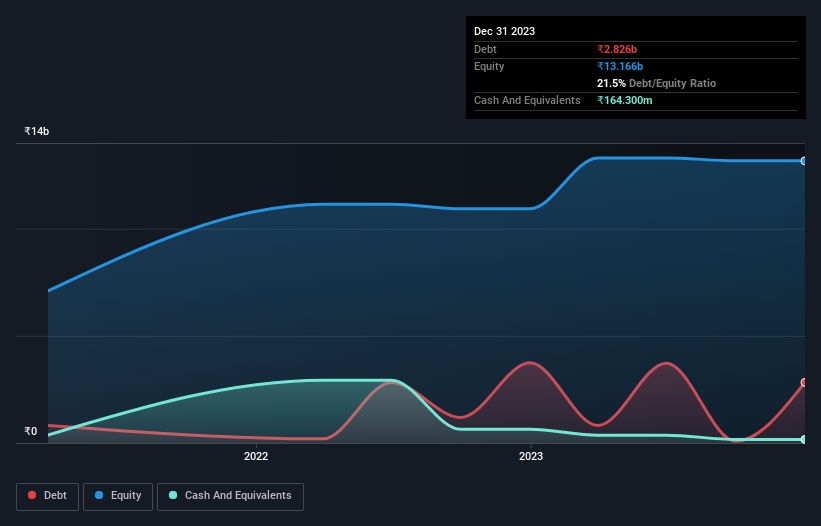Click the Dec 31 2023 tooltip date
The height and width of the screenshot is (526, 821).
point(504,31)
